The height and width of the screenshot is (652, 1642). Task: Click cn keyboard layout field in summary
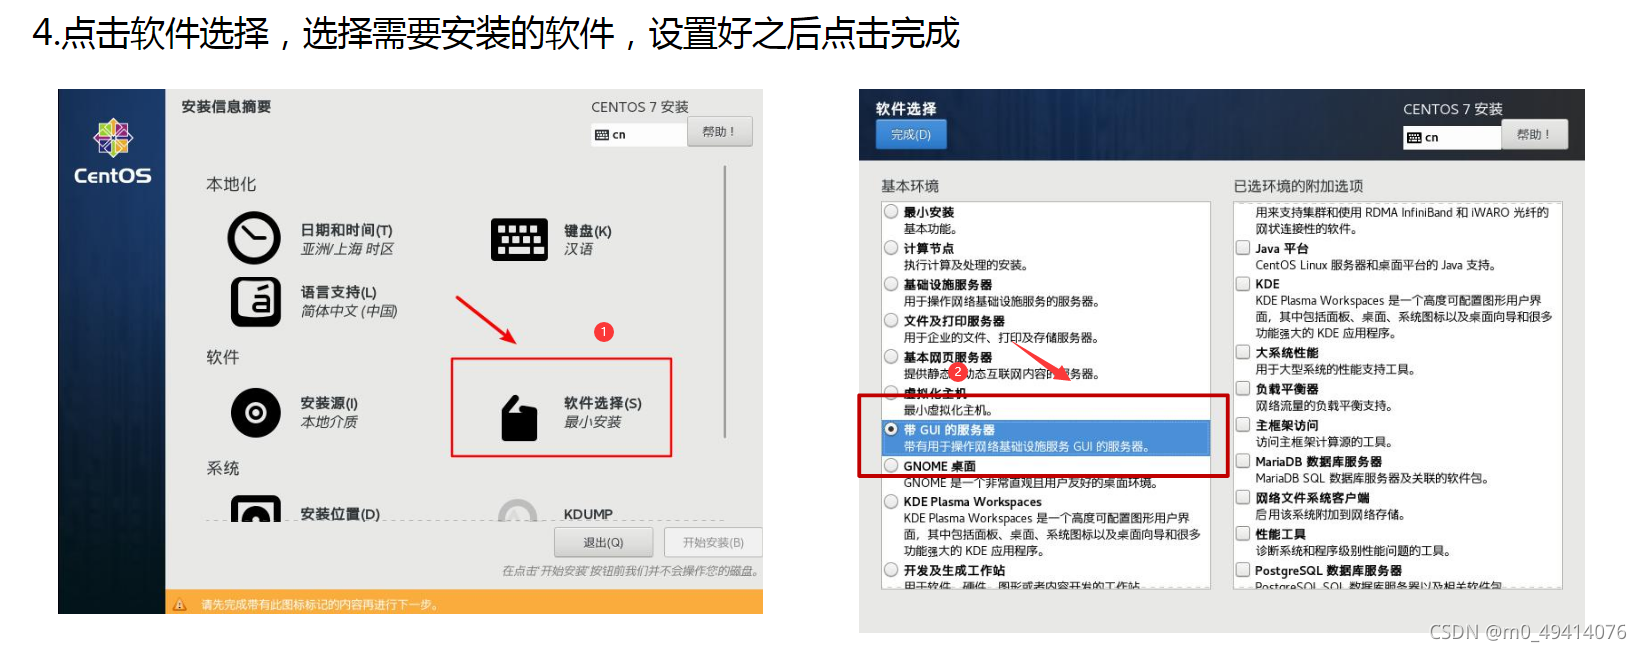(639, 134)
